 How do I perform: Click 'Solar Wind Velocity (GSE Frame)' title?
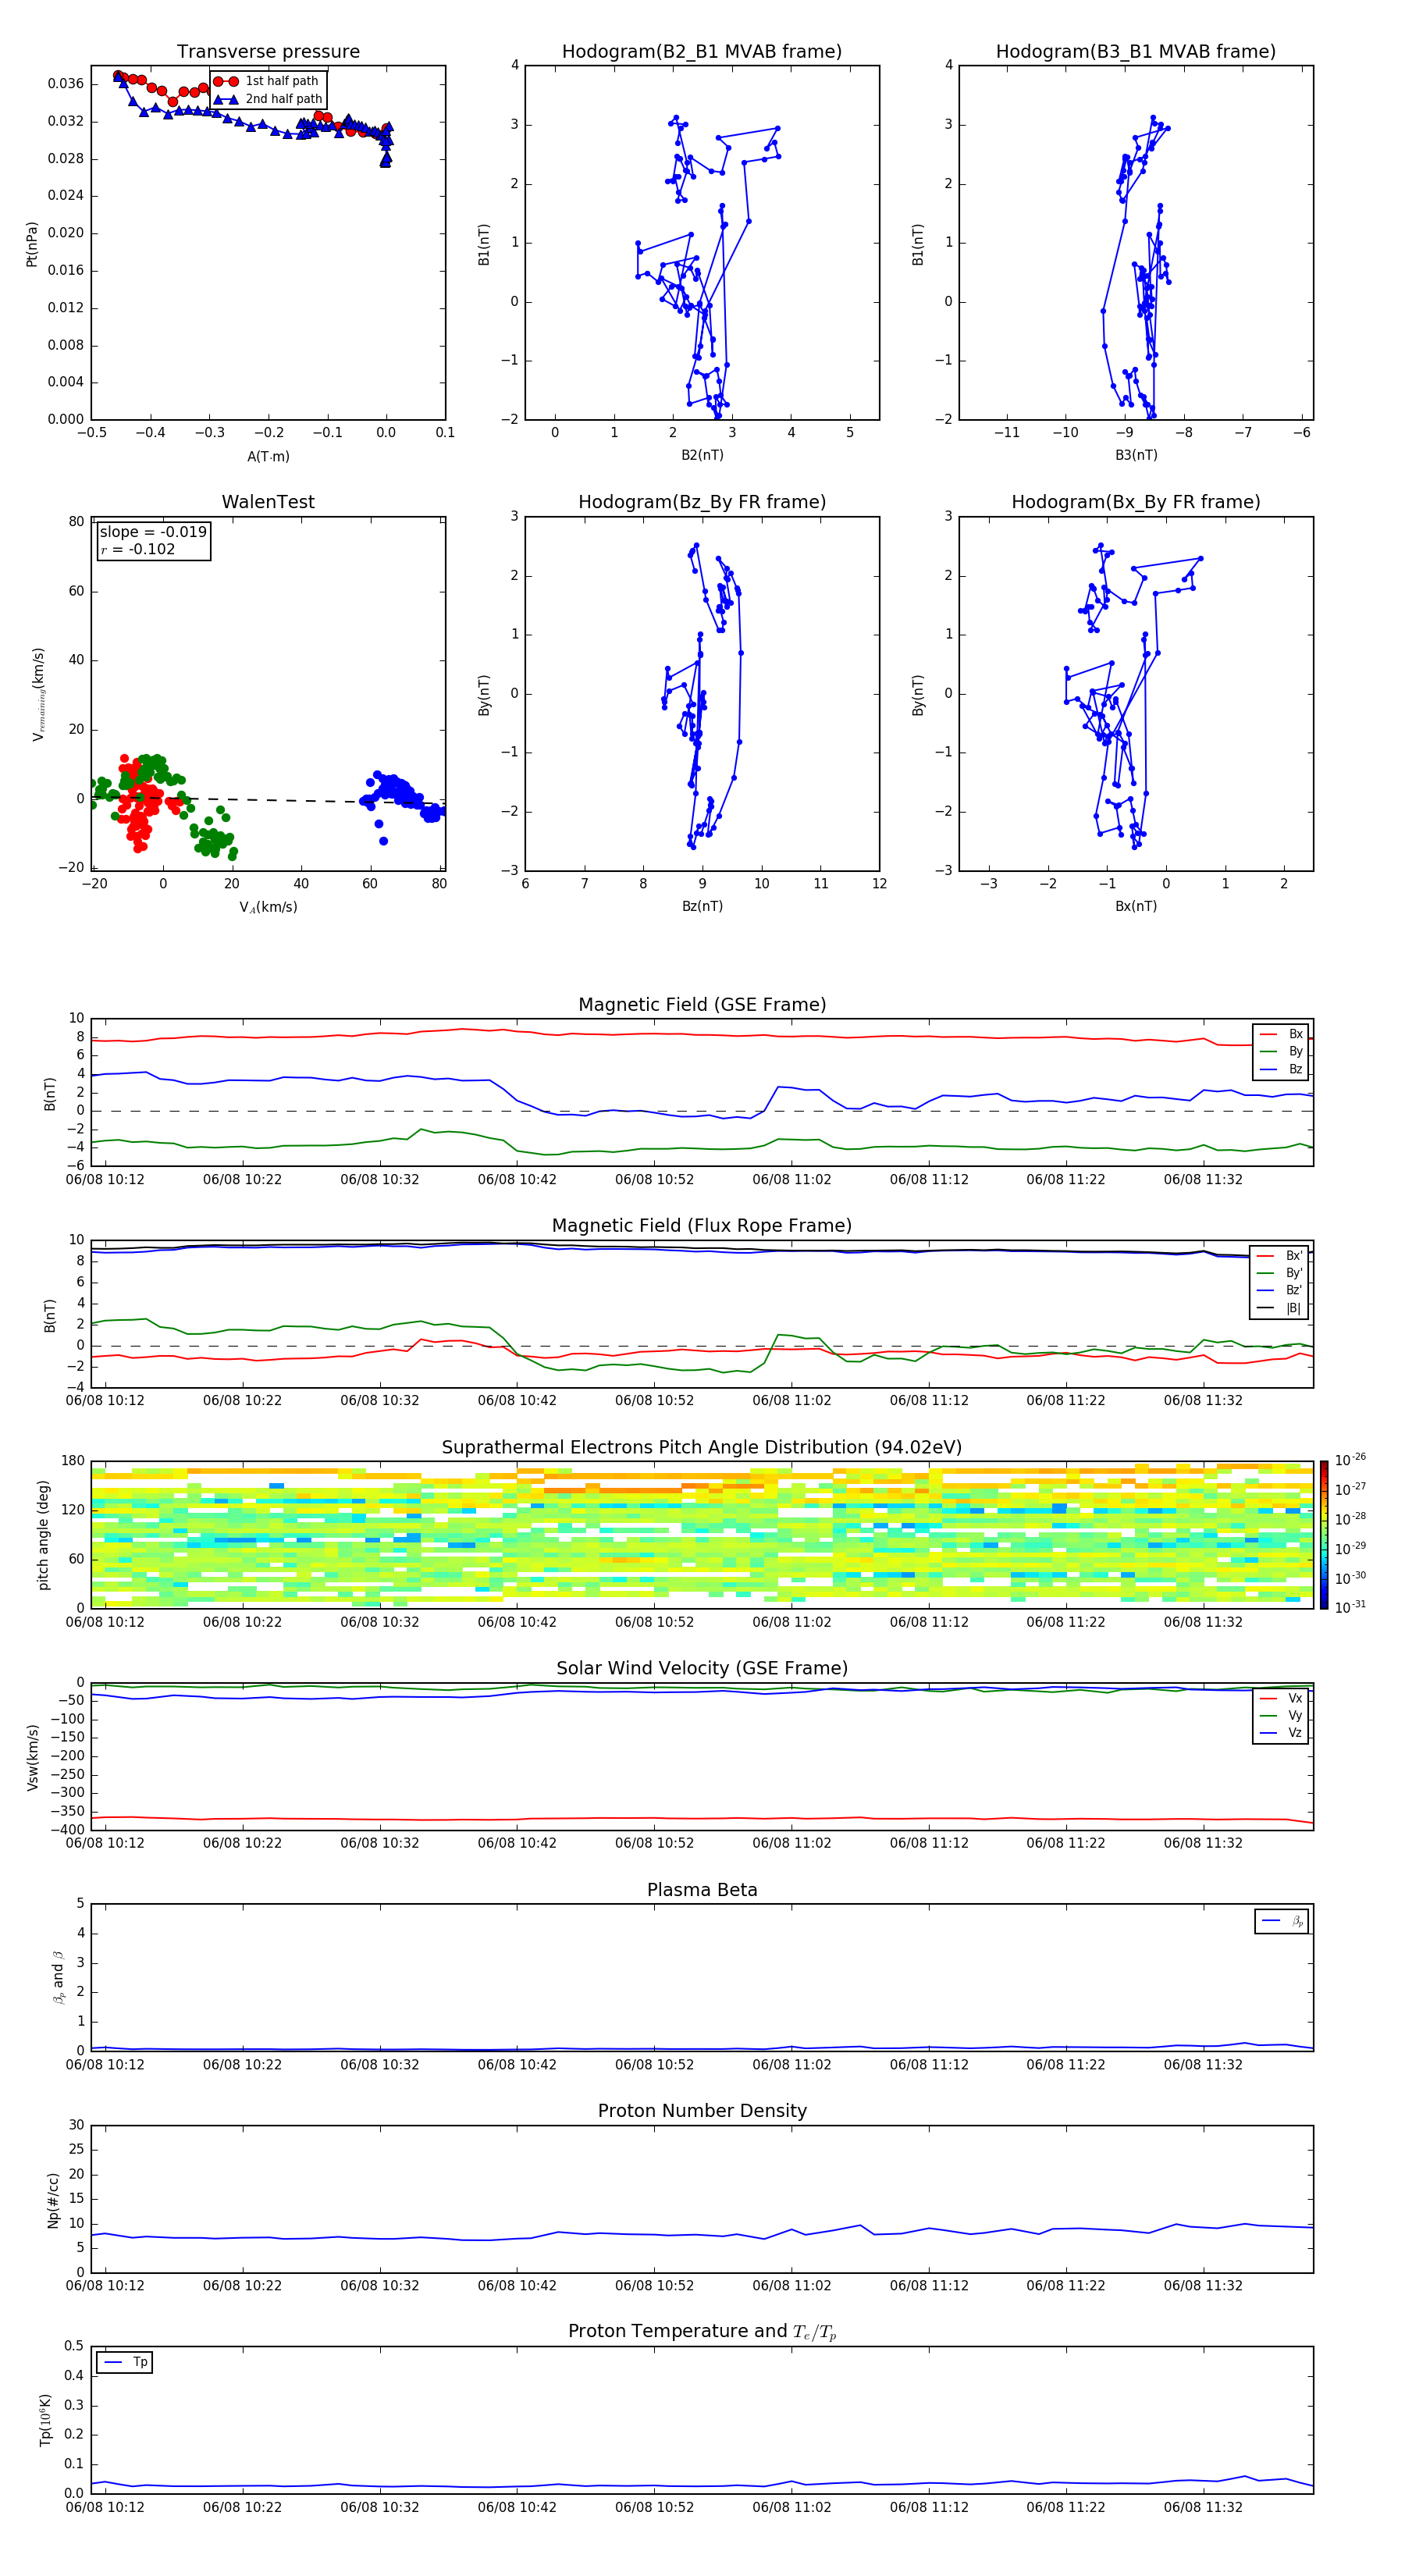pyautogui.click(x=702, y=1668)
